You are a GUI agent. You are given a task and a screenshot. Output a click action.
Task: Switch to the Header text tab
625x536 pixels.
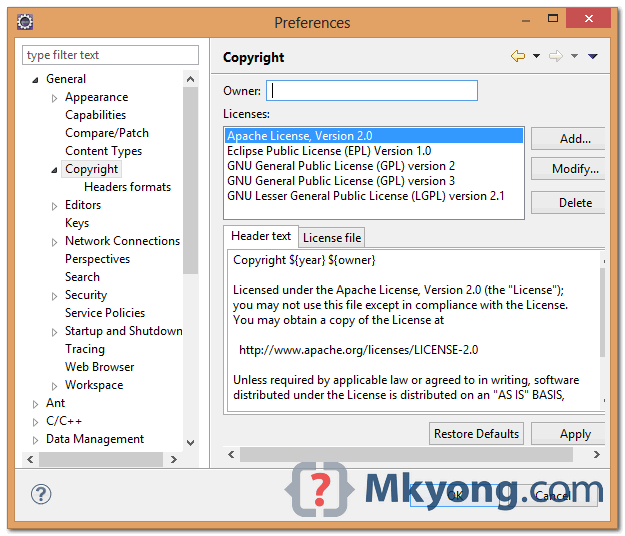261,236
